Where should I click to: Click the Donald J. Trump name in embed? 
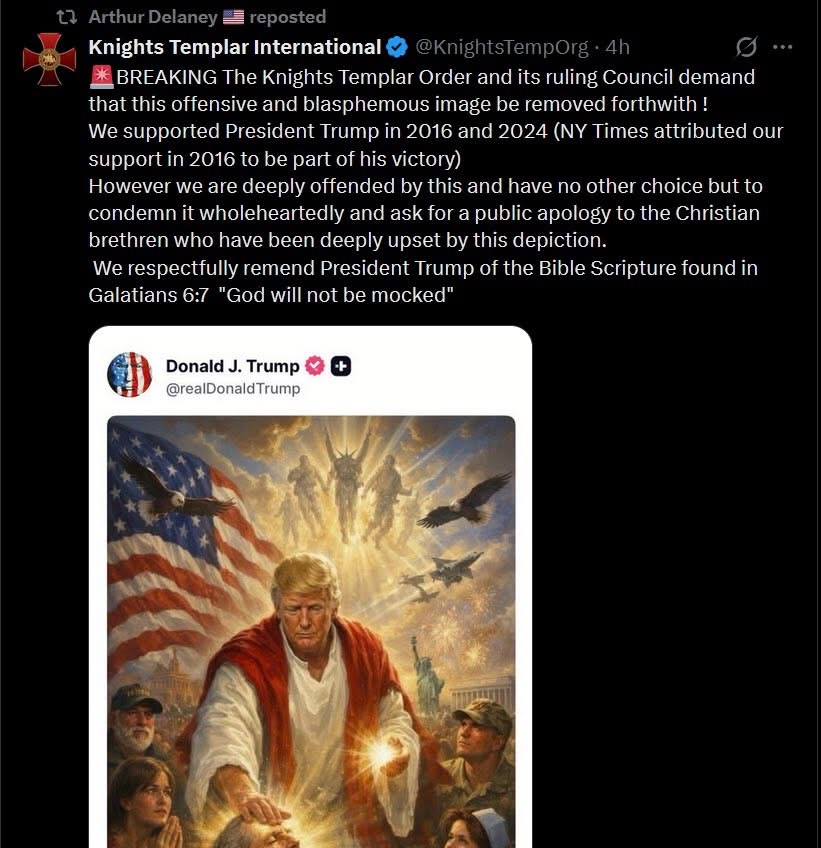(232, 366)
